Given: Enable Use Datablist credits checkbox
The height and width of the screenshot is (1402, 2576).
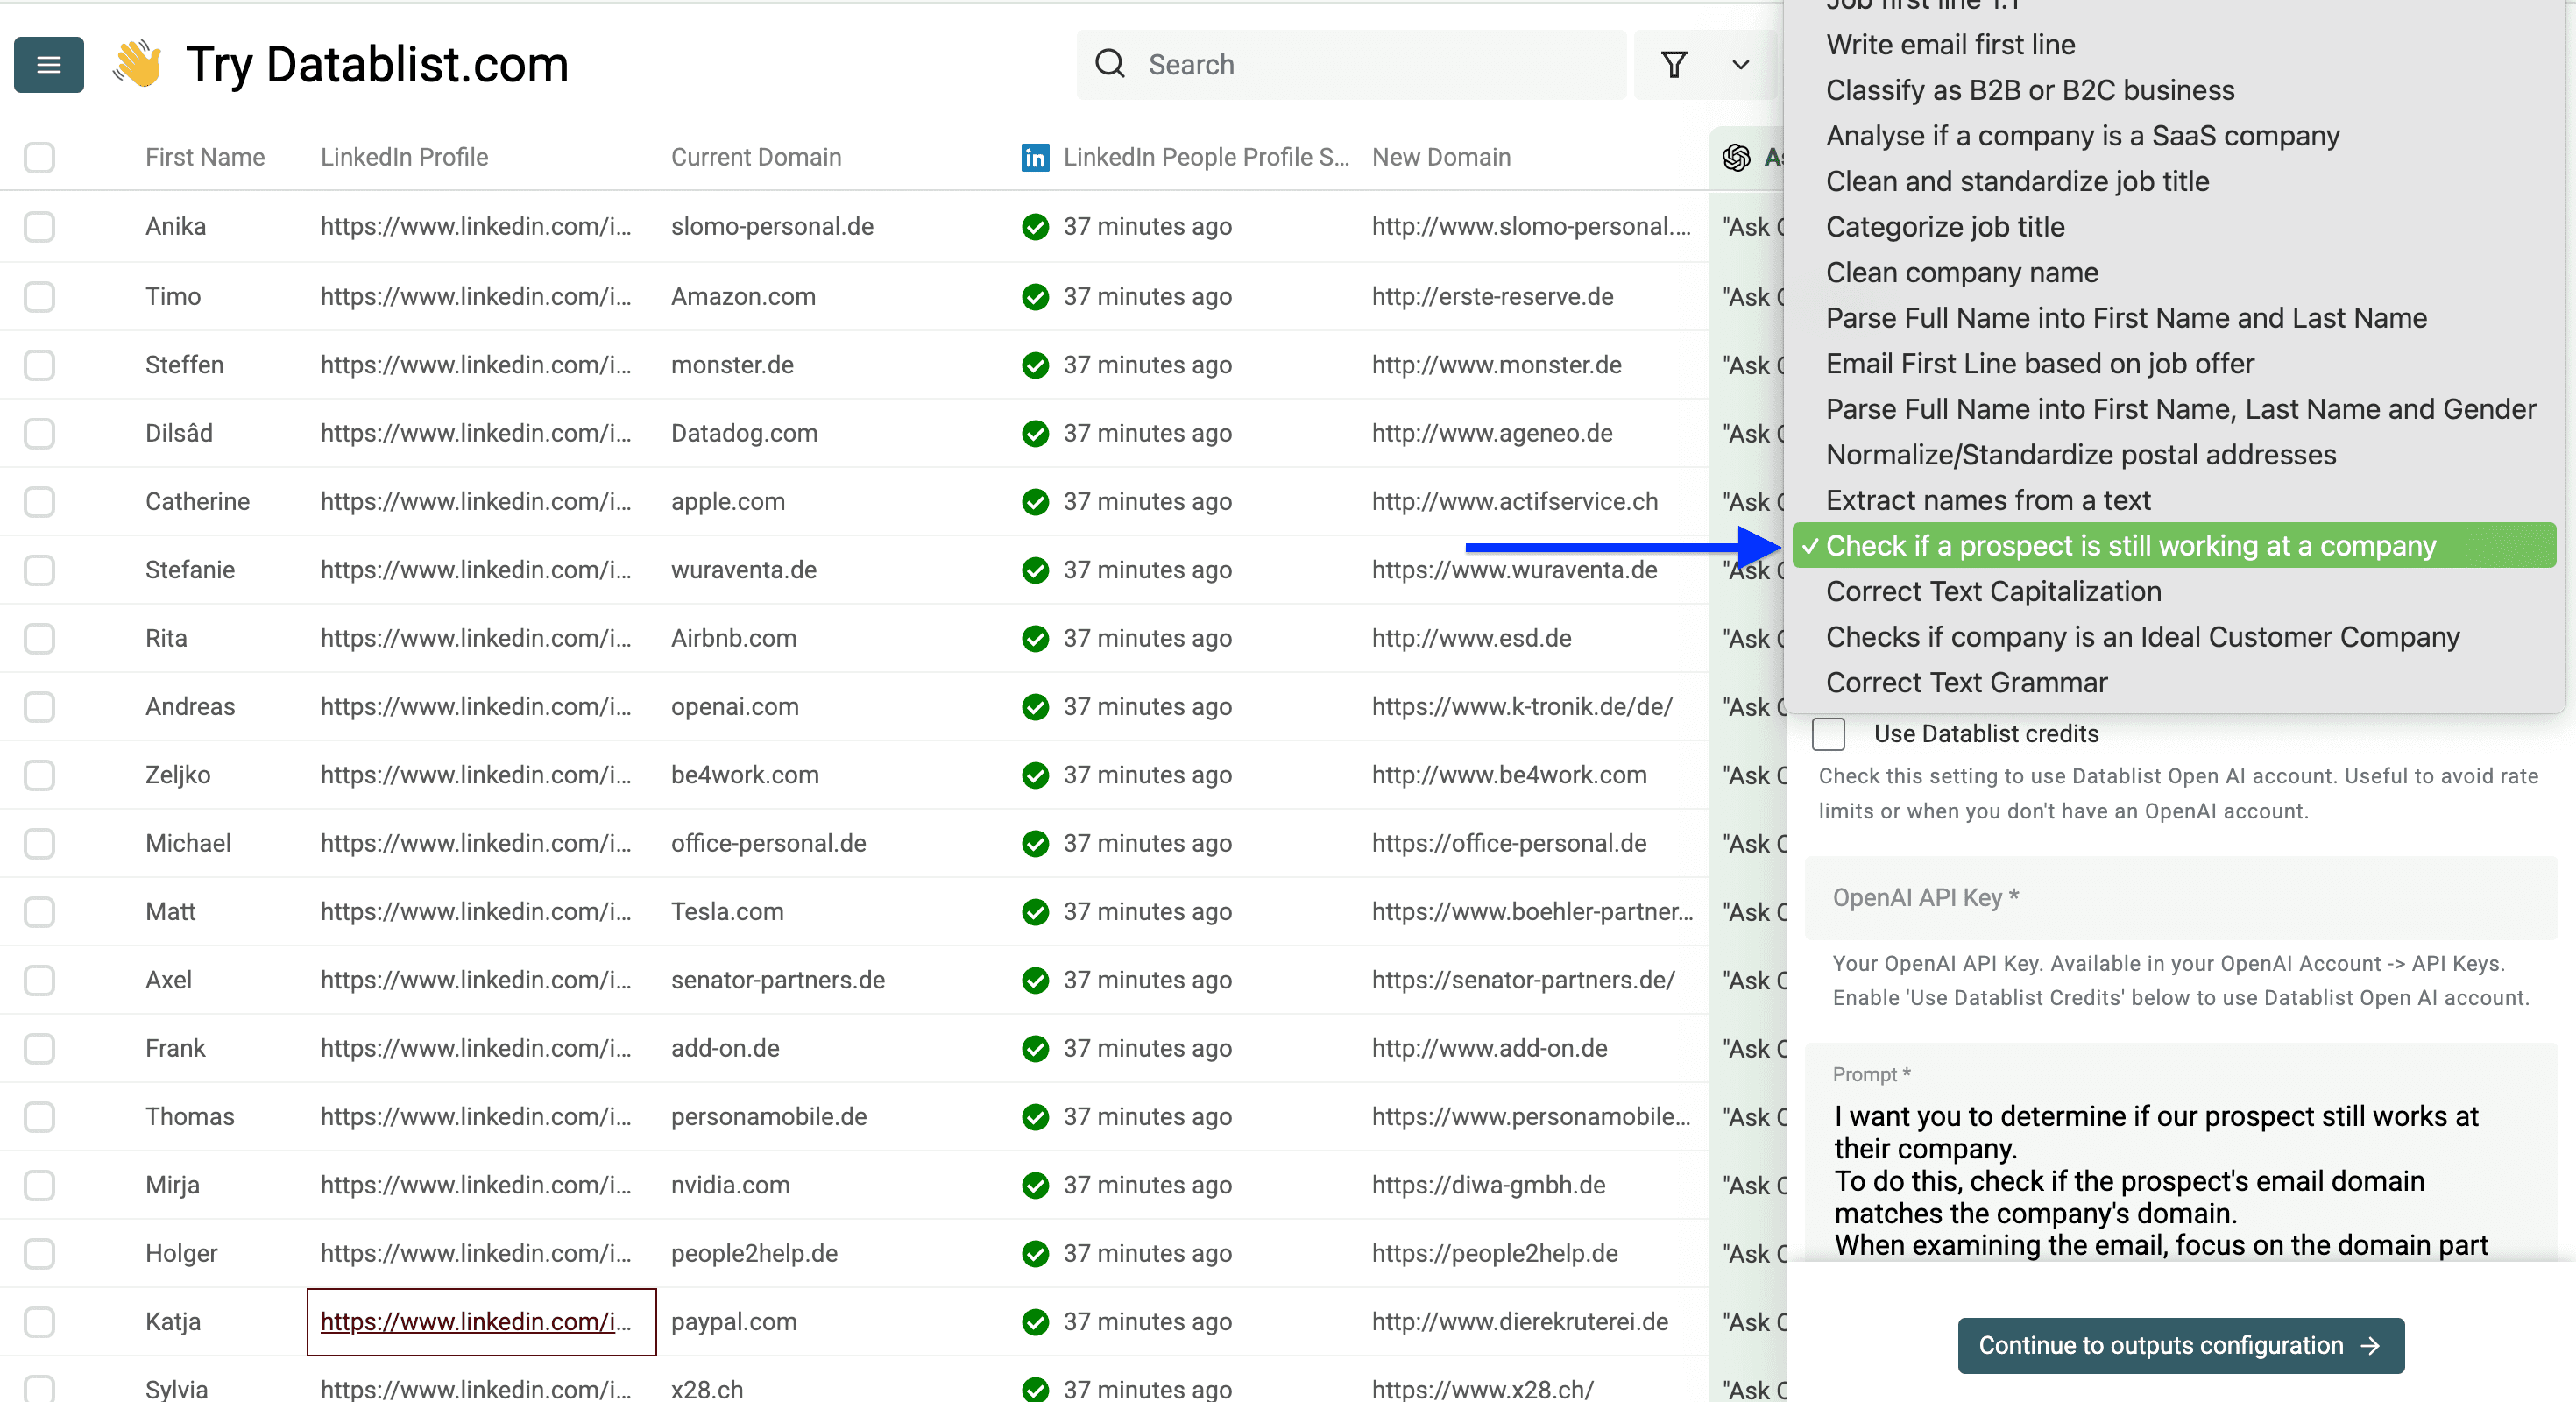Looking at the screenshot, I should pyautogui.click(x=1828, y=734).
